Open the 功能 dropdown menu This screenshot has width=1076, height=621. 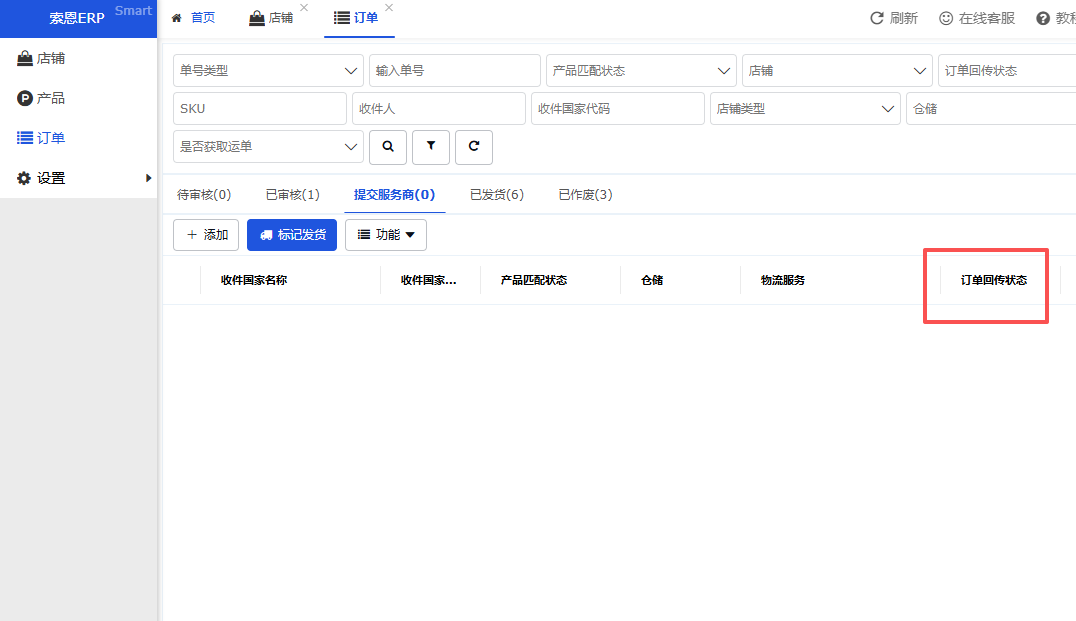[386, 235]
